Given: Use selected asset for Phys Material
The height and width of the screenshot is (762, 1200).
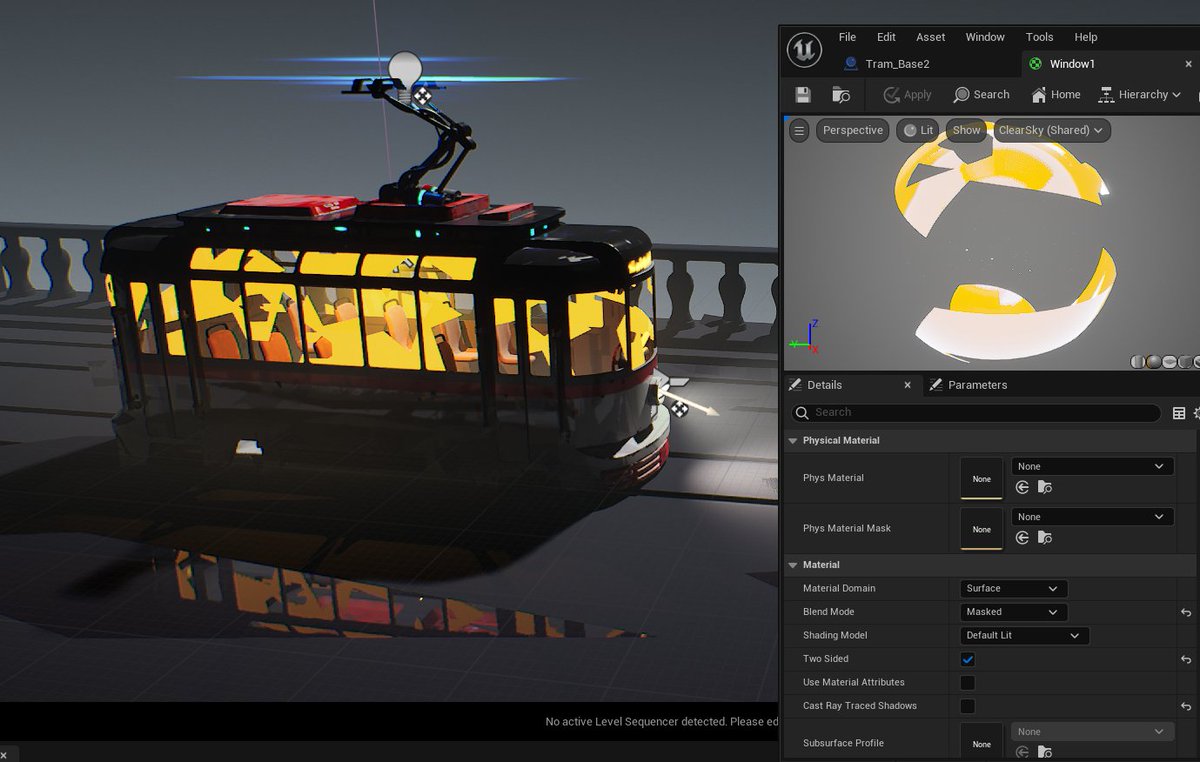Looking at the screenshot, I should [1022, 487].
